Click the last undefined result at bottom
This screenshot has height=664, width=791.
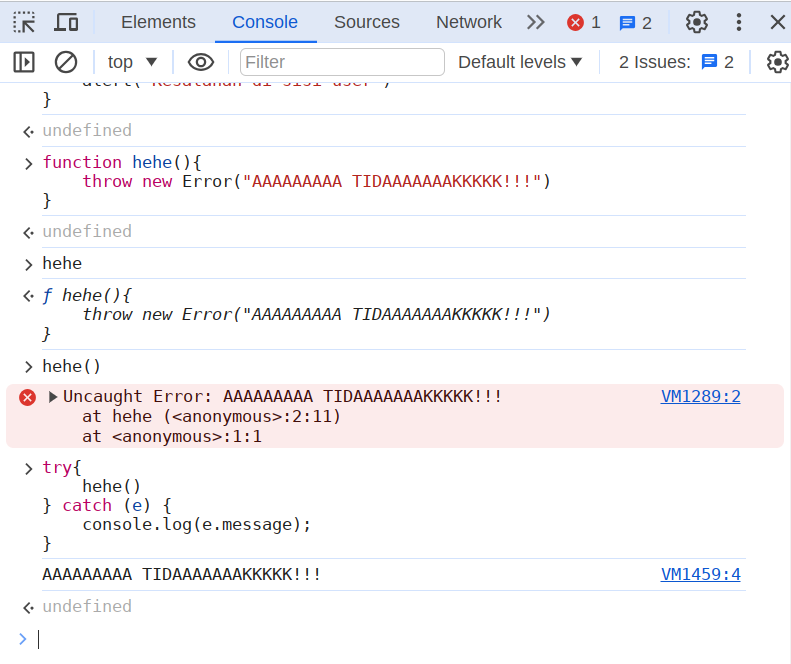[x=87, y=606]
